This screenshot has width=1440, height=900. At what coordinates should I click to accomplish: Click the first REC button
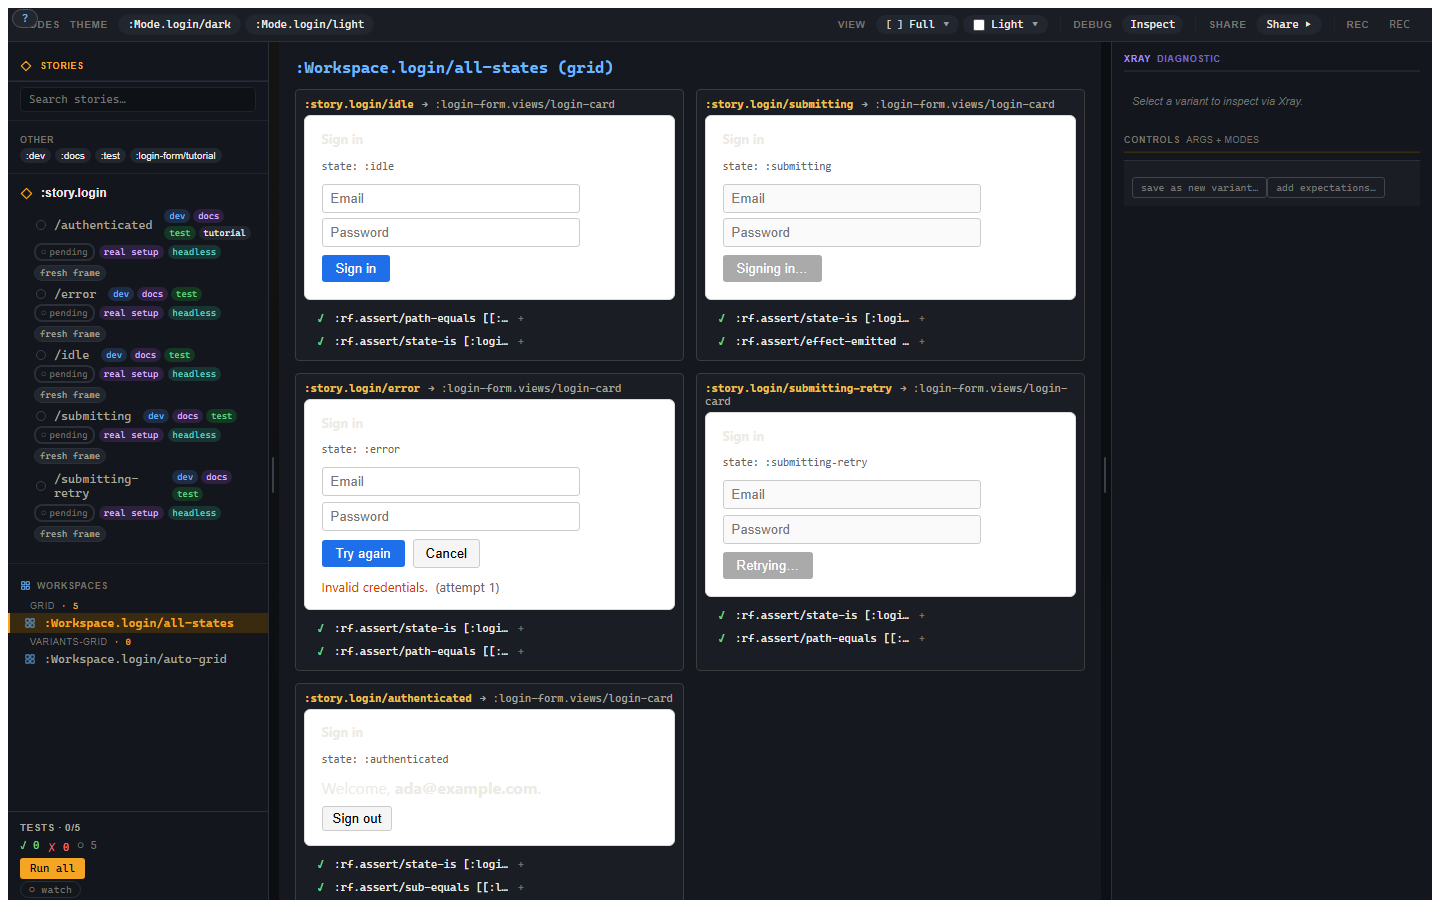tap(1357, 24)
